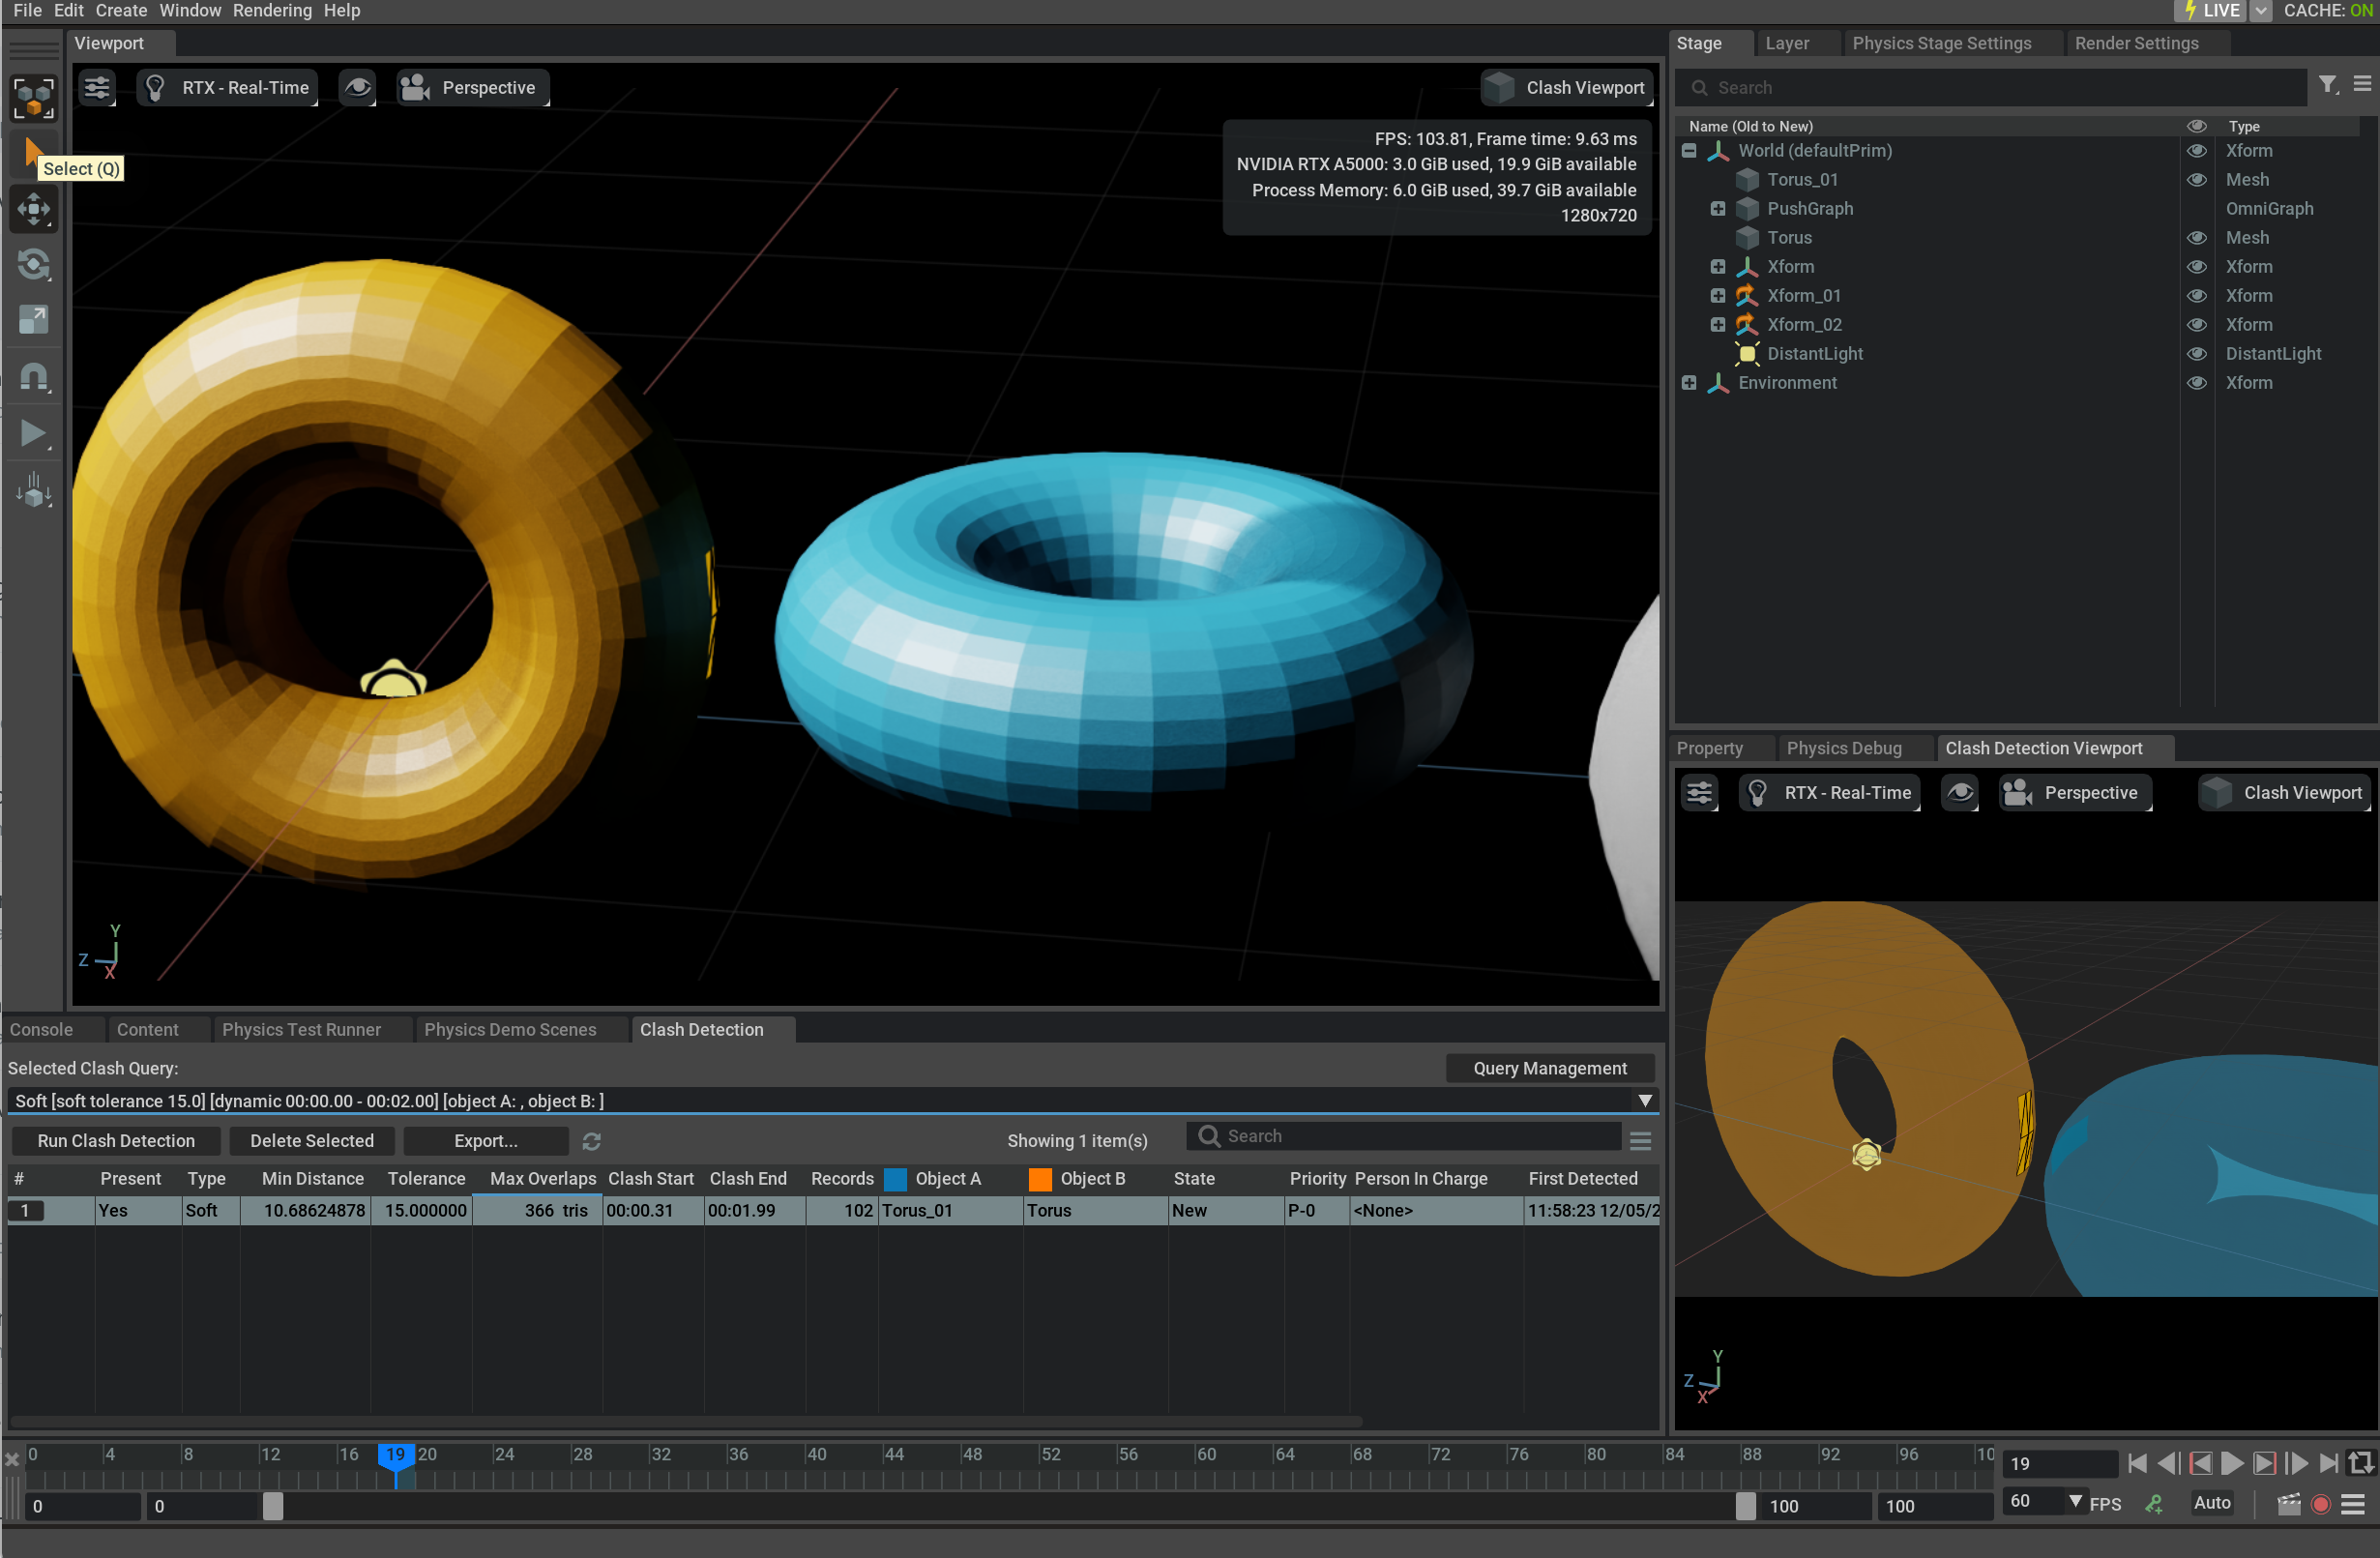Click the pan view tool icon

pyautogui.click(x=33, y=209)
